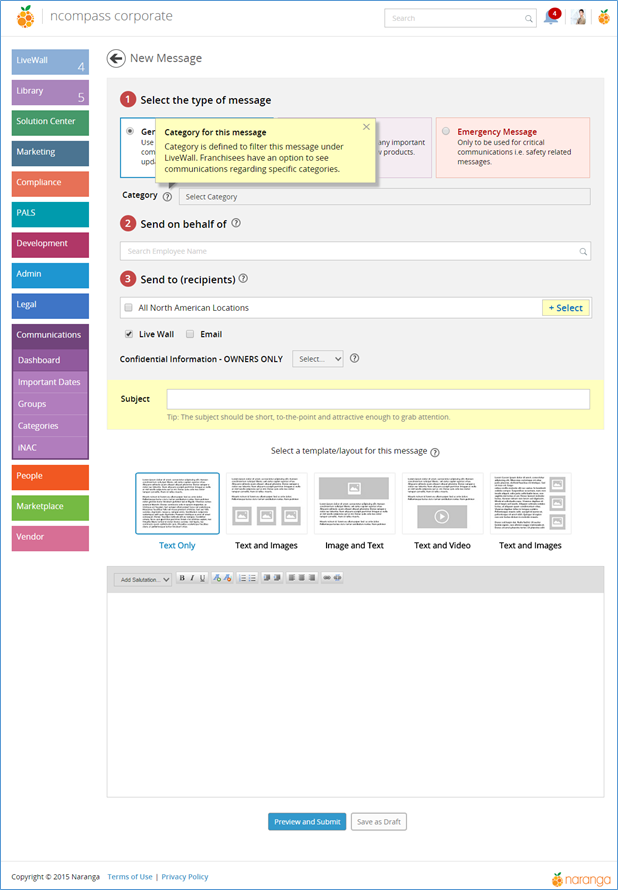This screenshot has height=890, width=618.
Task: Open the PALS section
Action: 50,215
